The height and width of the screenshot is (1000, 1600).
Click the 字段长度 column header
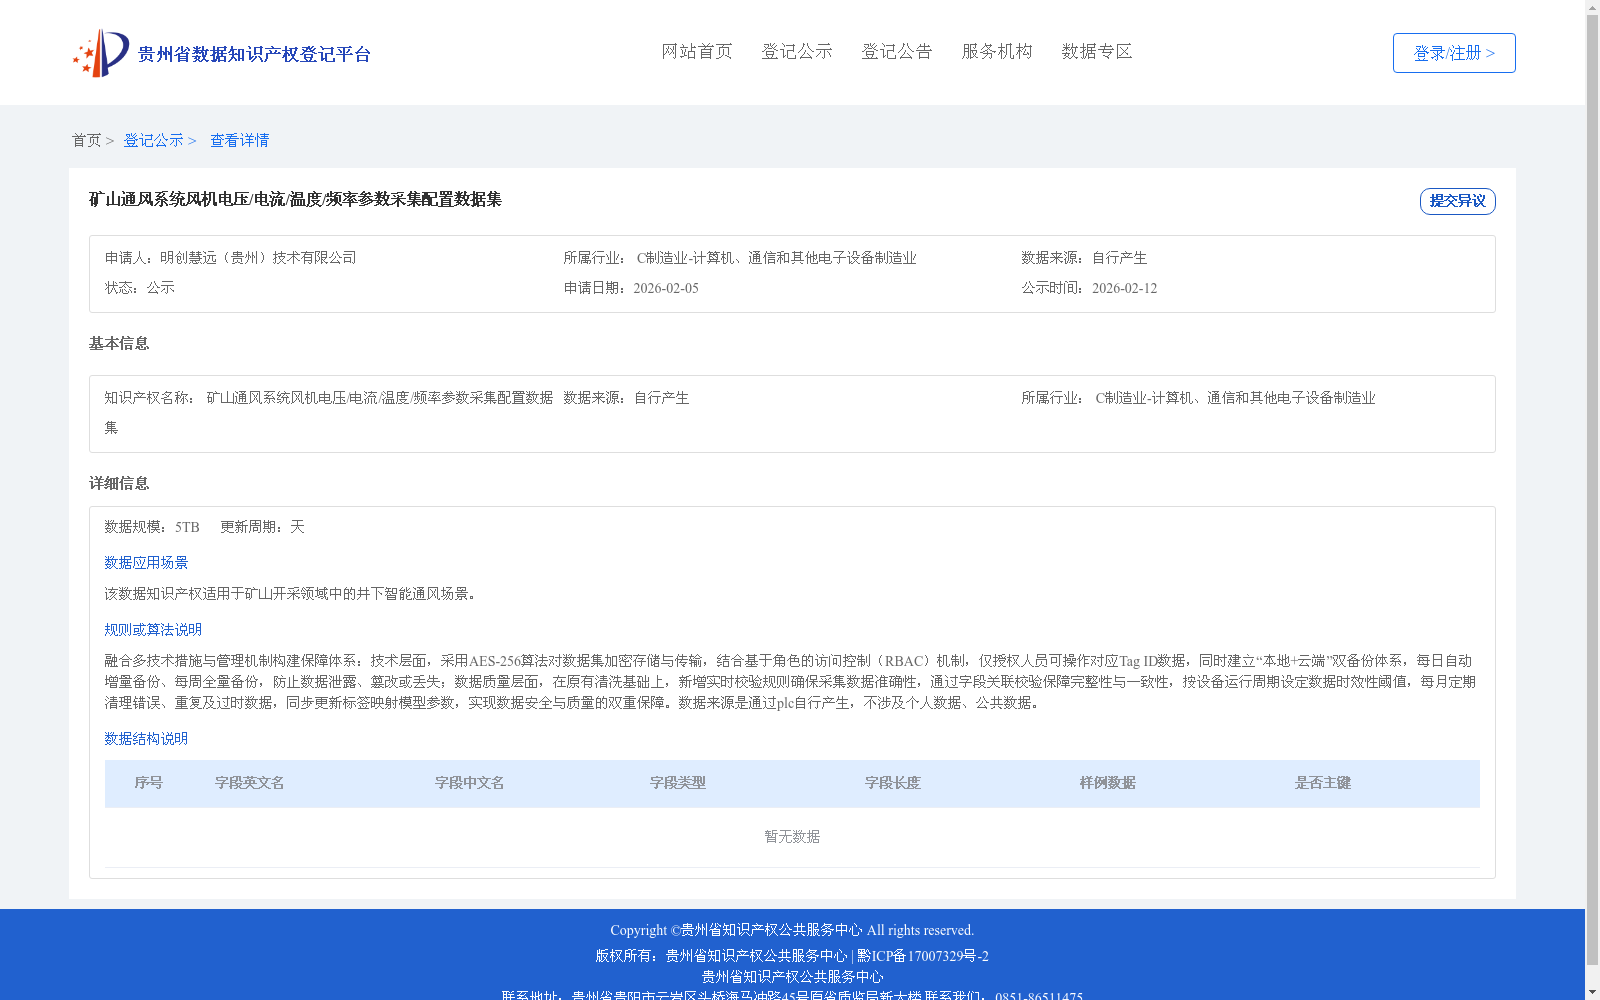[x=893, y=783]
